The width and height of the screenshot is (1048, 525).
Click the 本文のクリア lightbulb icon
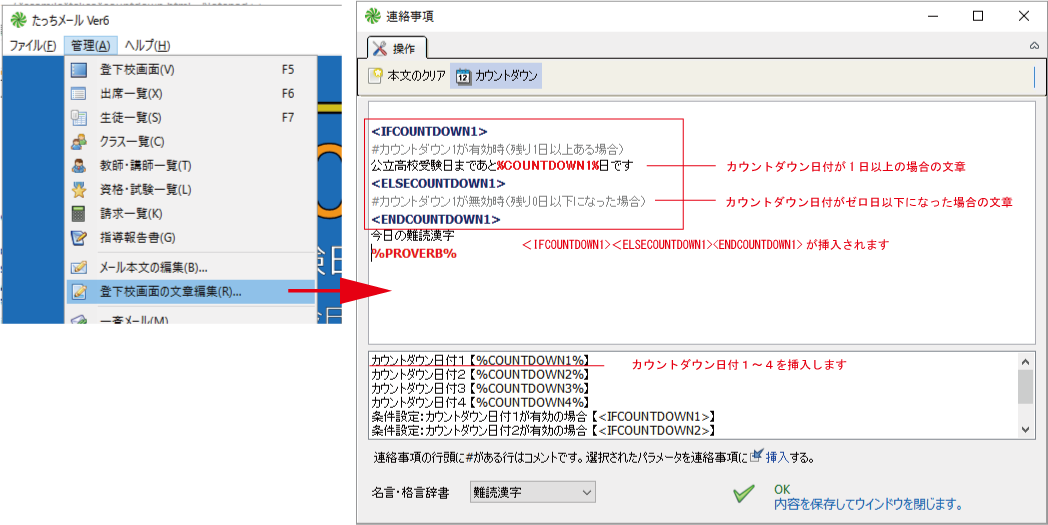pyautogui.click(x=376, y=76)
